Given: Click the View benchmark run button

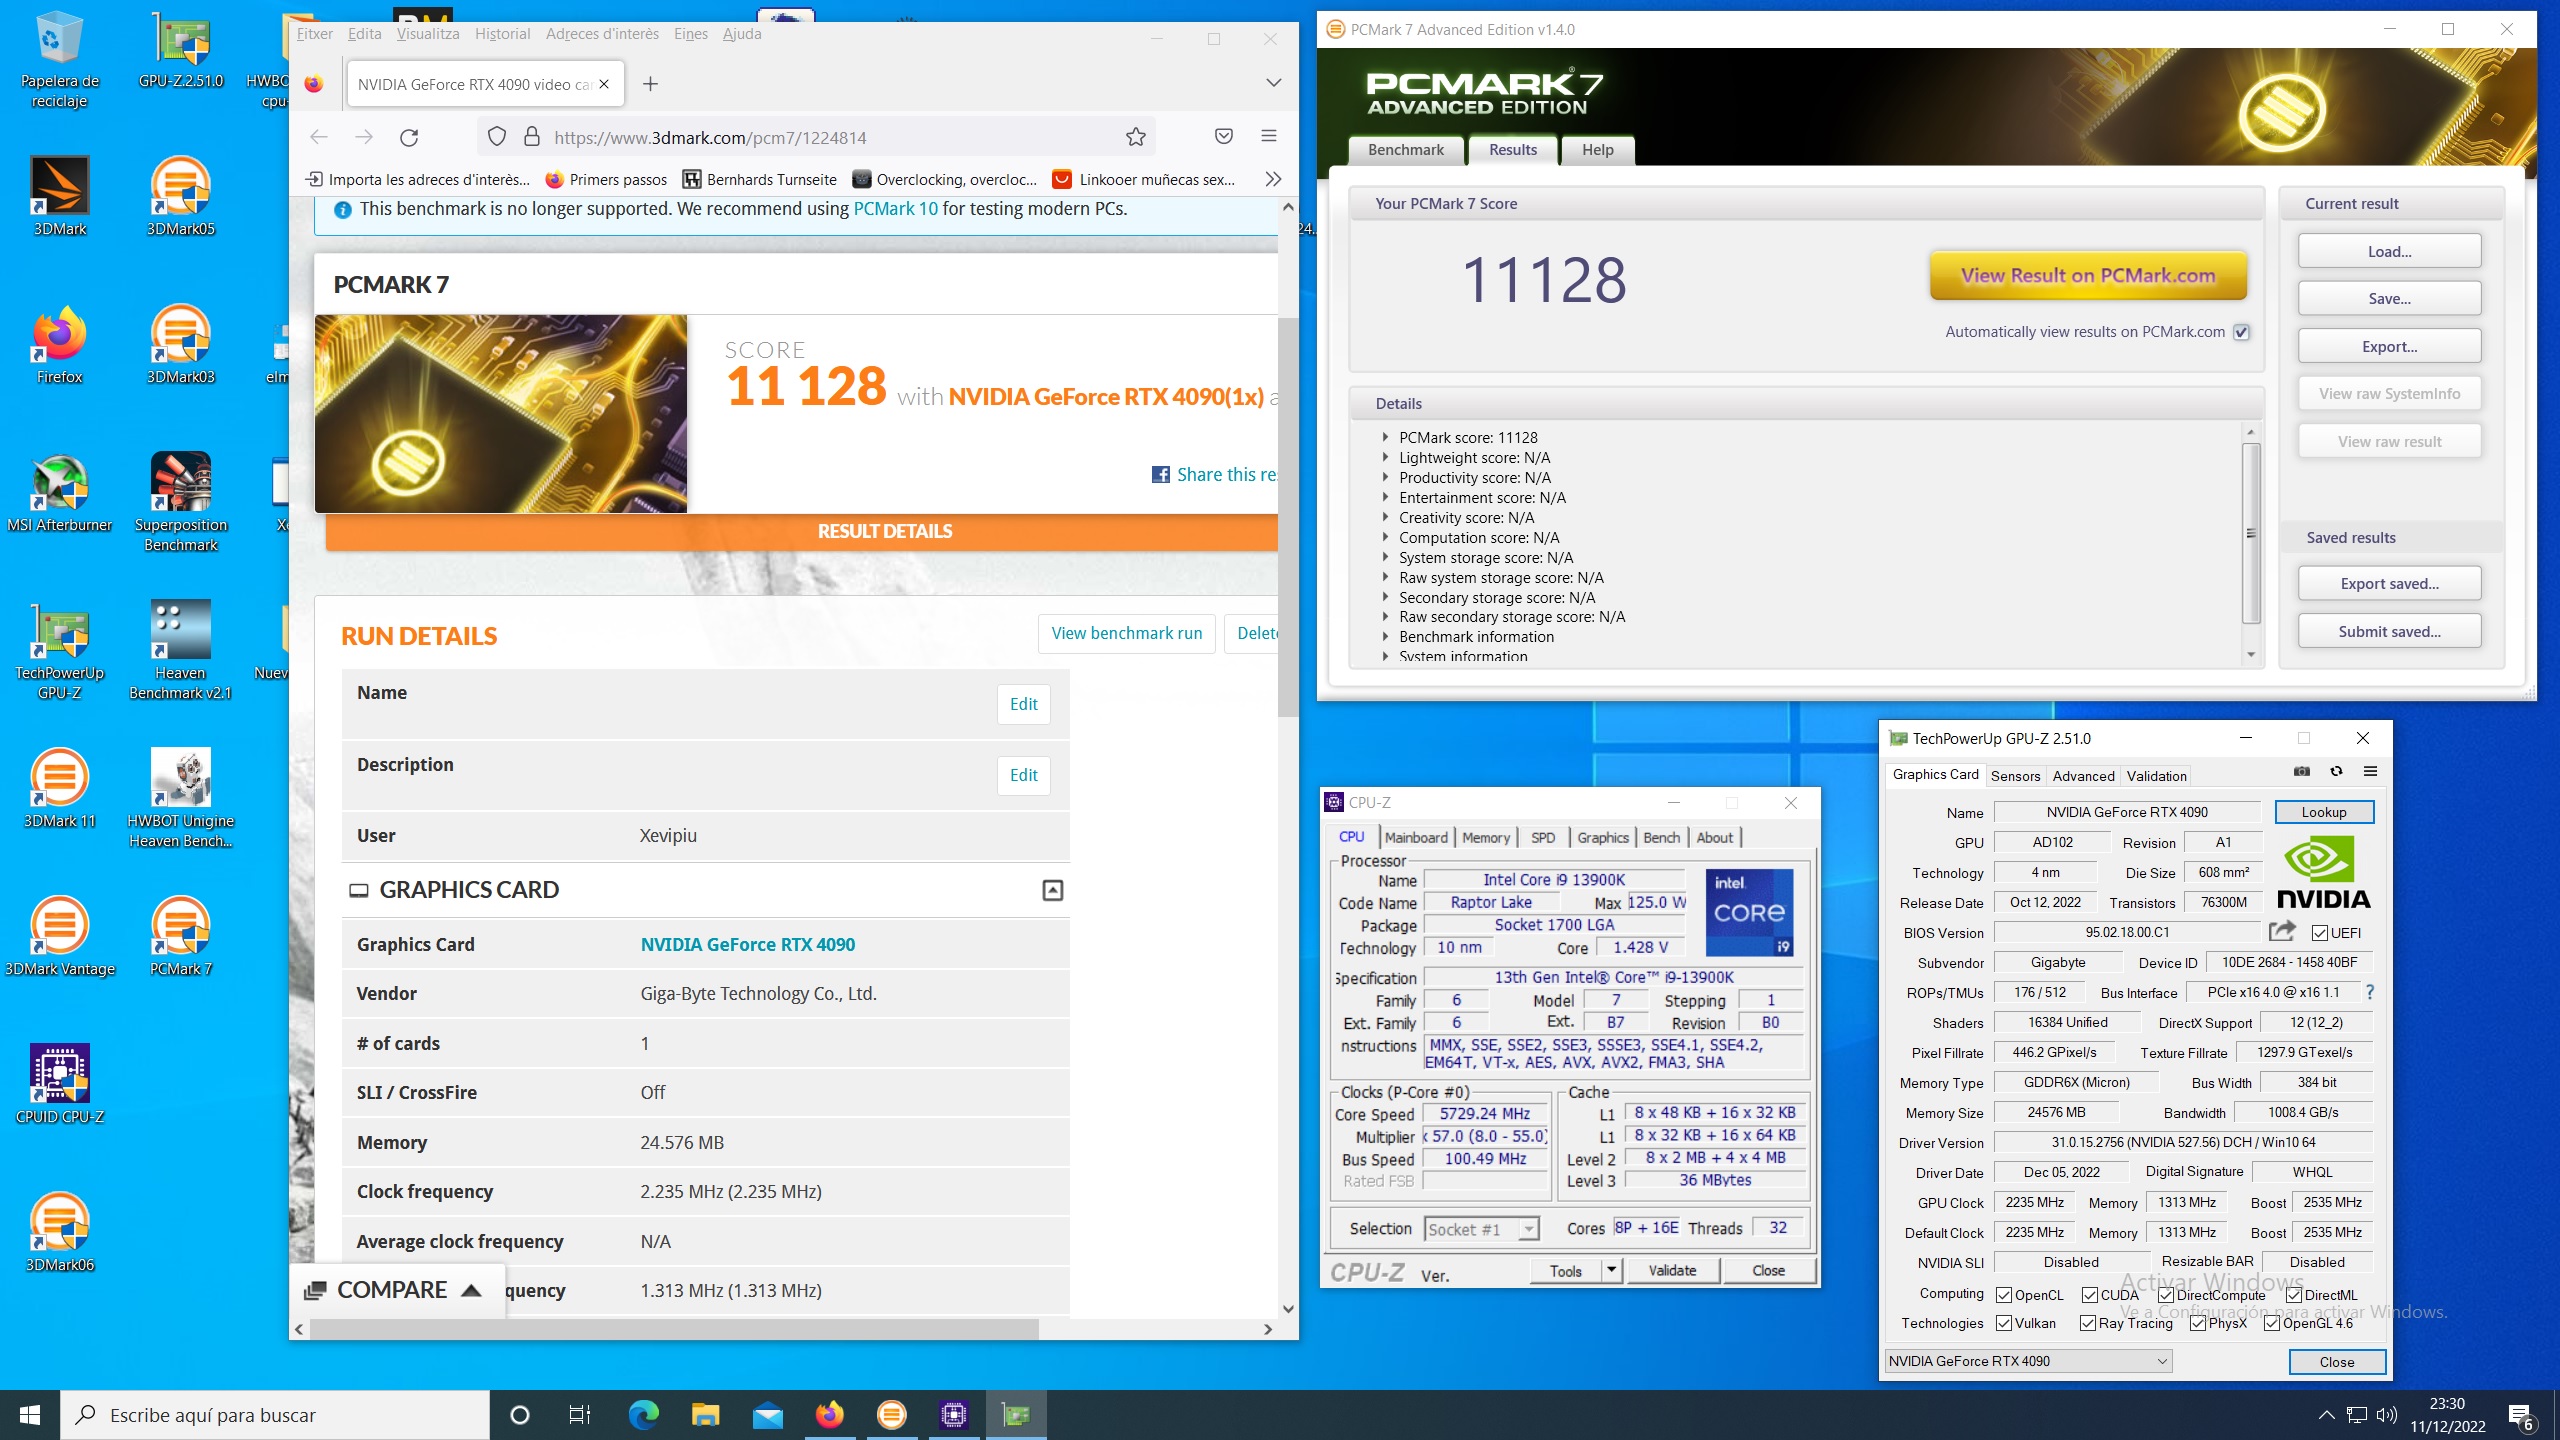Looking at the screenshot, I should (x=1126, y=633).
